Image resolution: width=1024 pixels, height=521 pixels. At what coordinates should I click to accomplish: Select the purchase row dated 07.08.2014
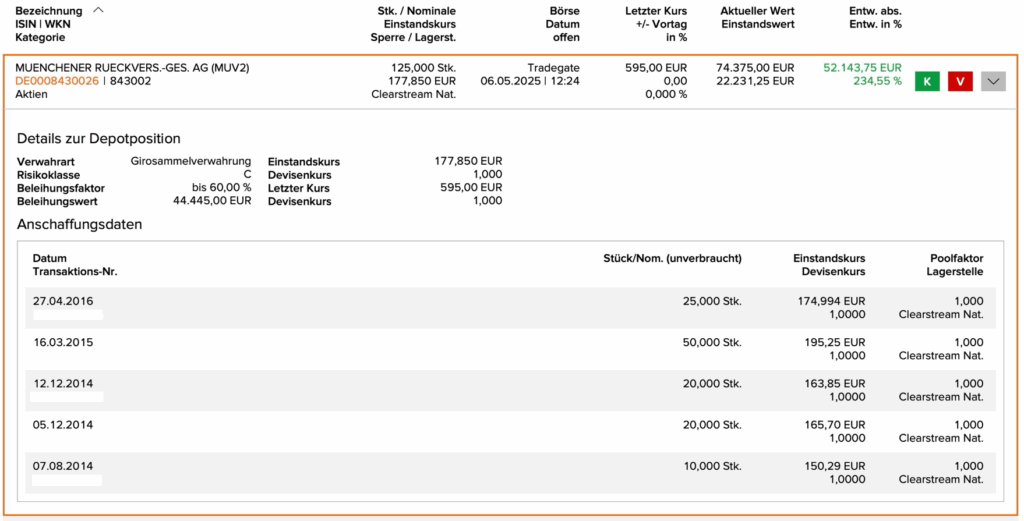511,473
